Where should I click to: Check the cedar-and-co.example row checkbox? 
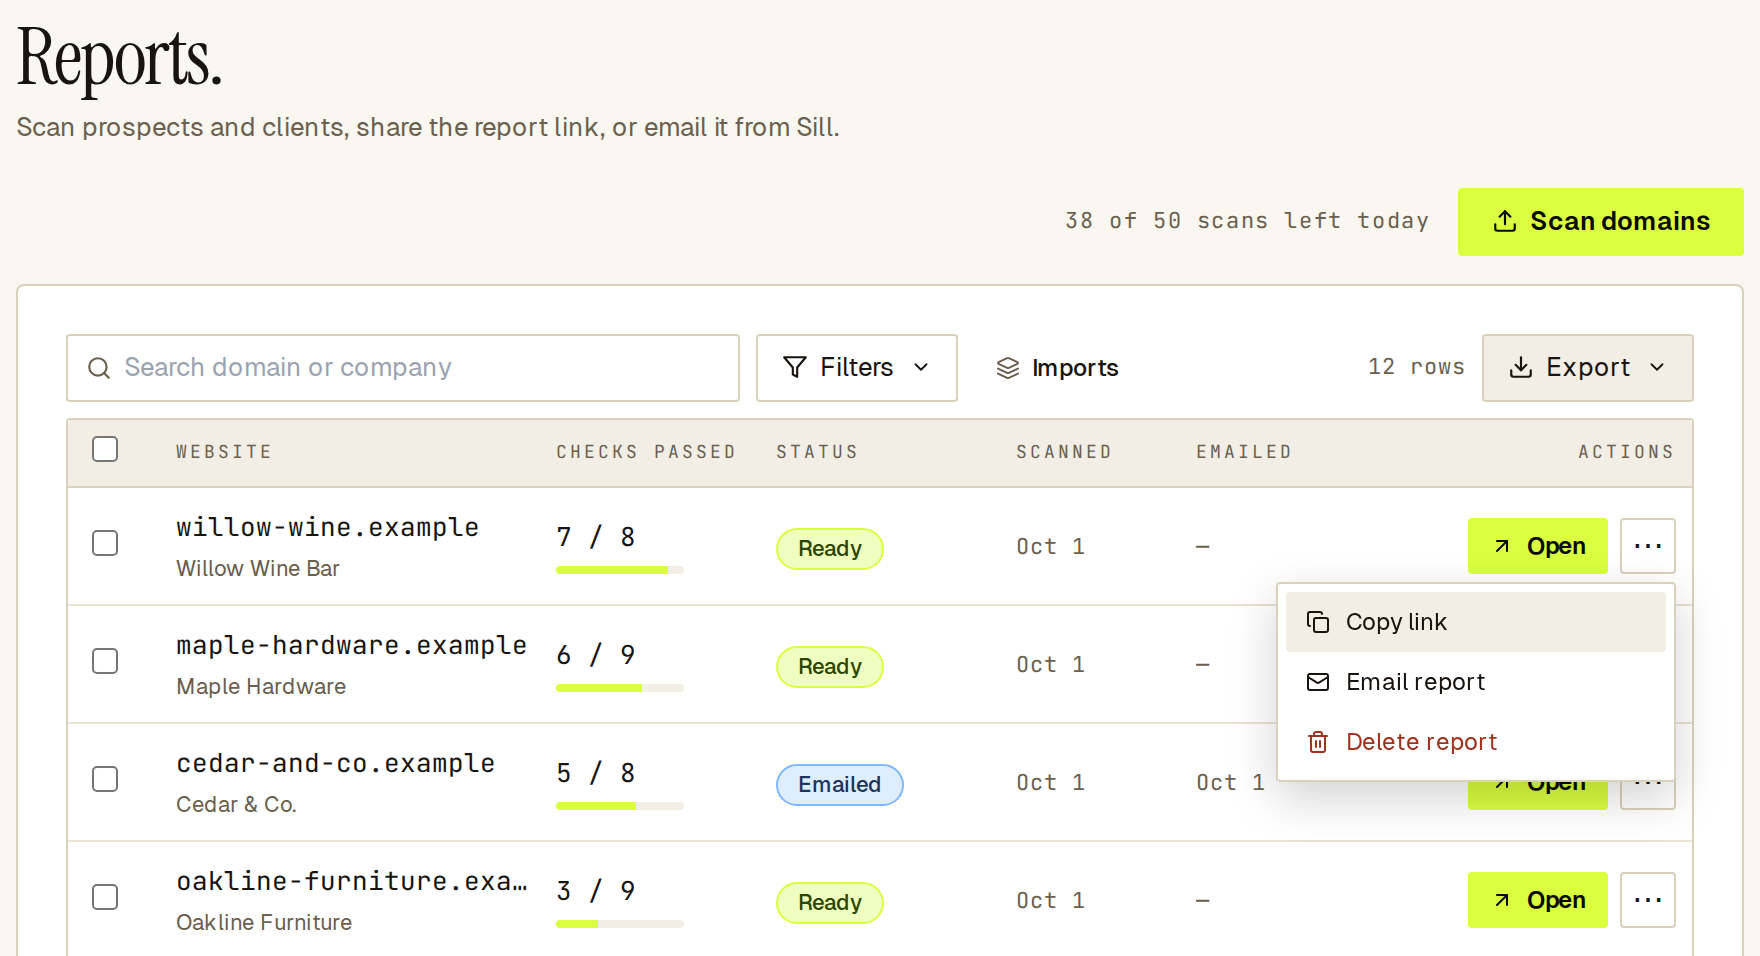point(105,779)
